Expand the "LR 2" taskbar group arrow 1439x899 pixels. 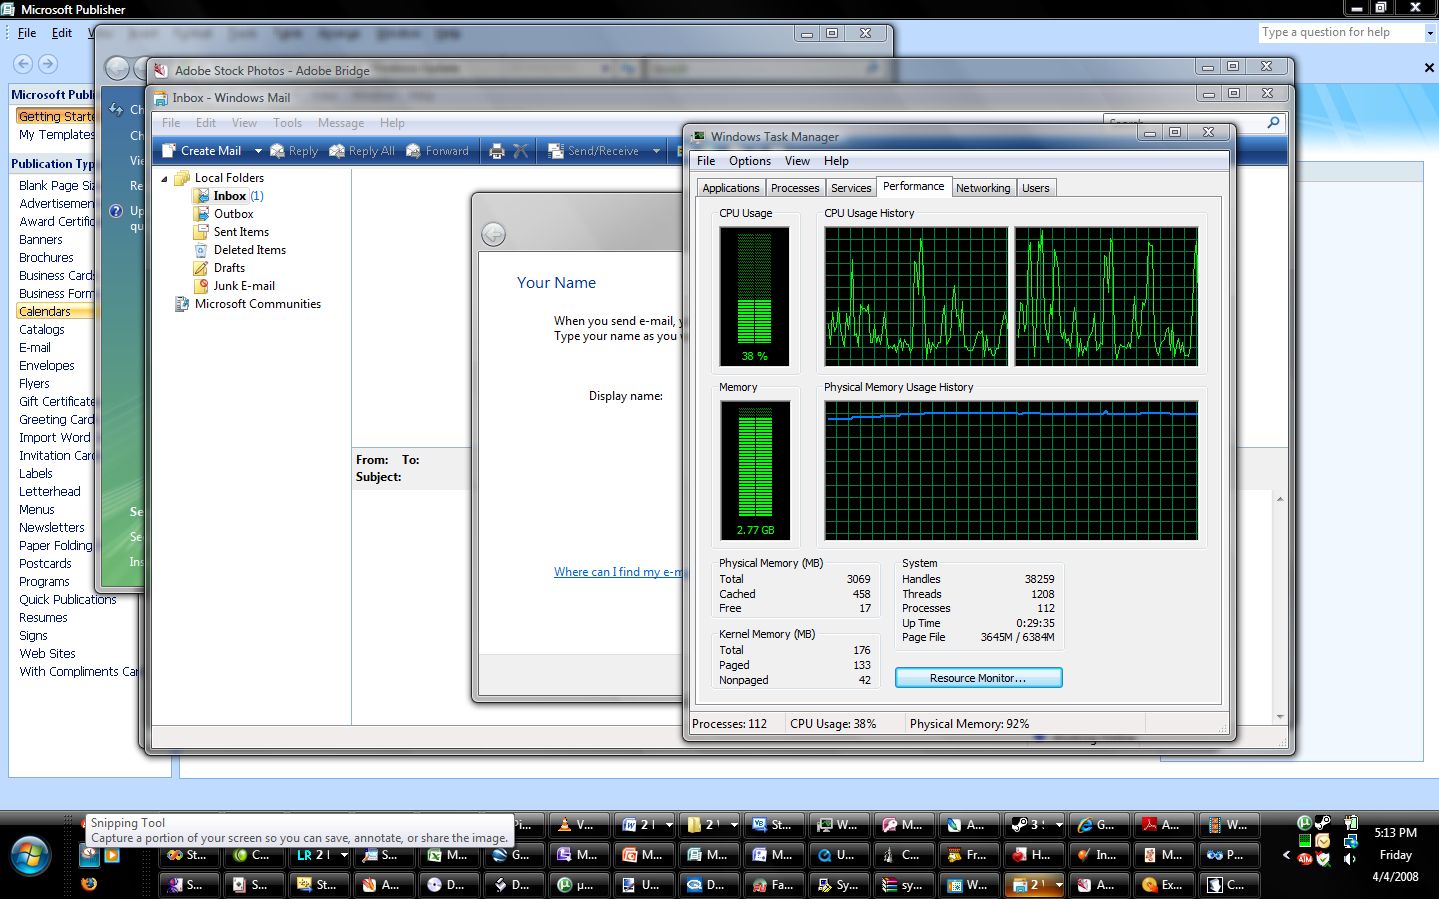pyautogui.click(x=343, y=855)
